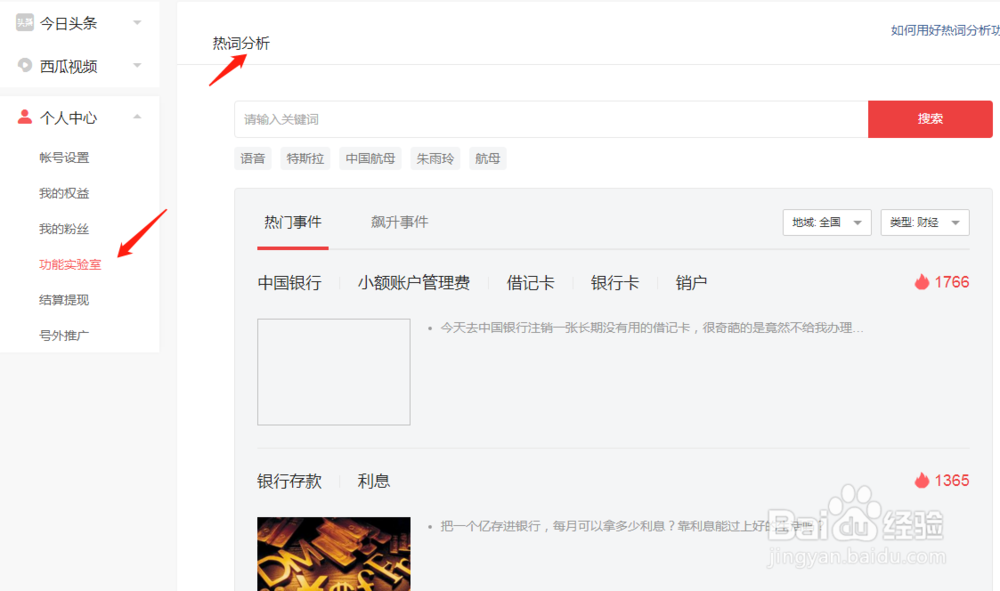
Task: Click the 个人中心 section label
Action: coord(68,118)
